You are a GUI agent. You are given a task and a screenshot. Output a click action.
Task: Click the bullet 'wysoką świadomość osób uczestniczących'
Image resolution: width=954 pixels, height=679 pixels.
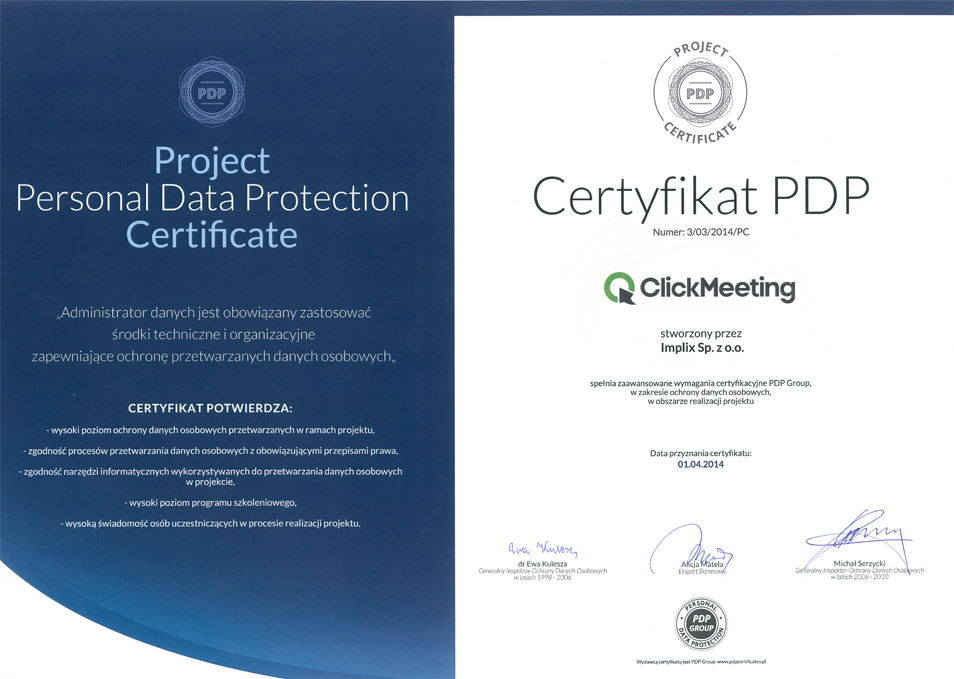click(211, 523)
